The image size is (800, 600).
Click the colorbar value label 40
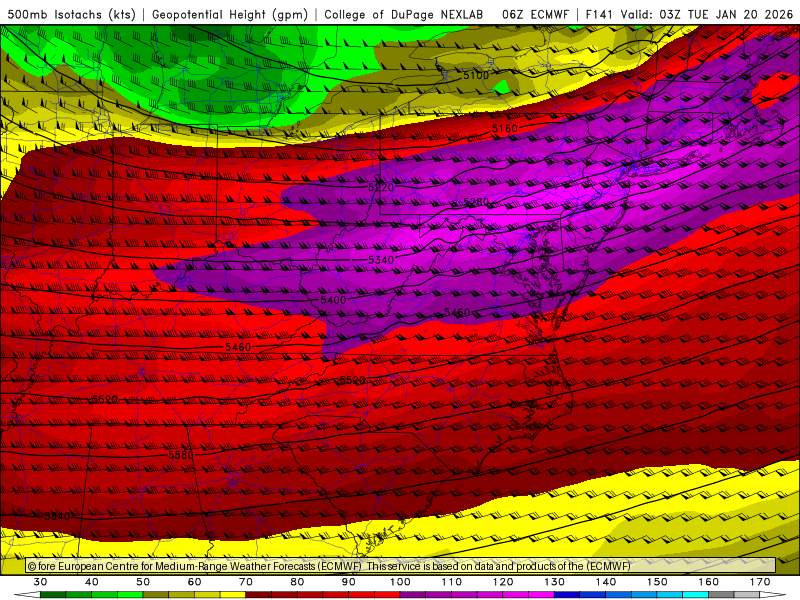click(92, 582)
